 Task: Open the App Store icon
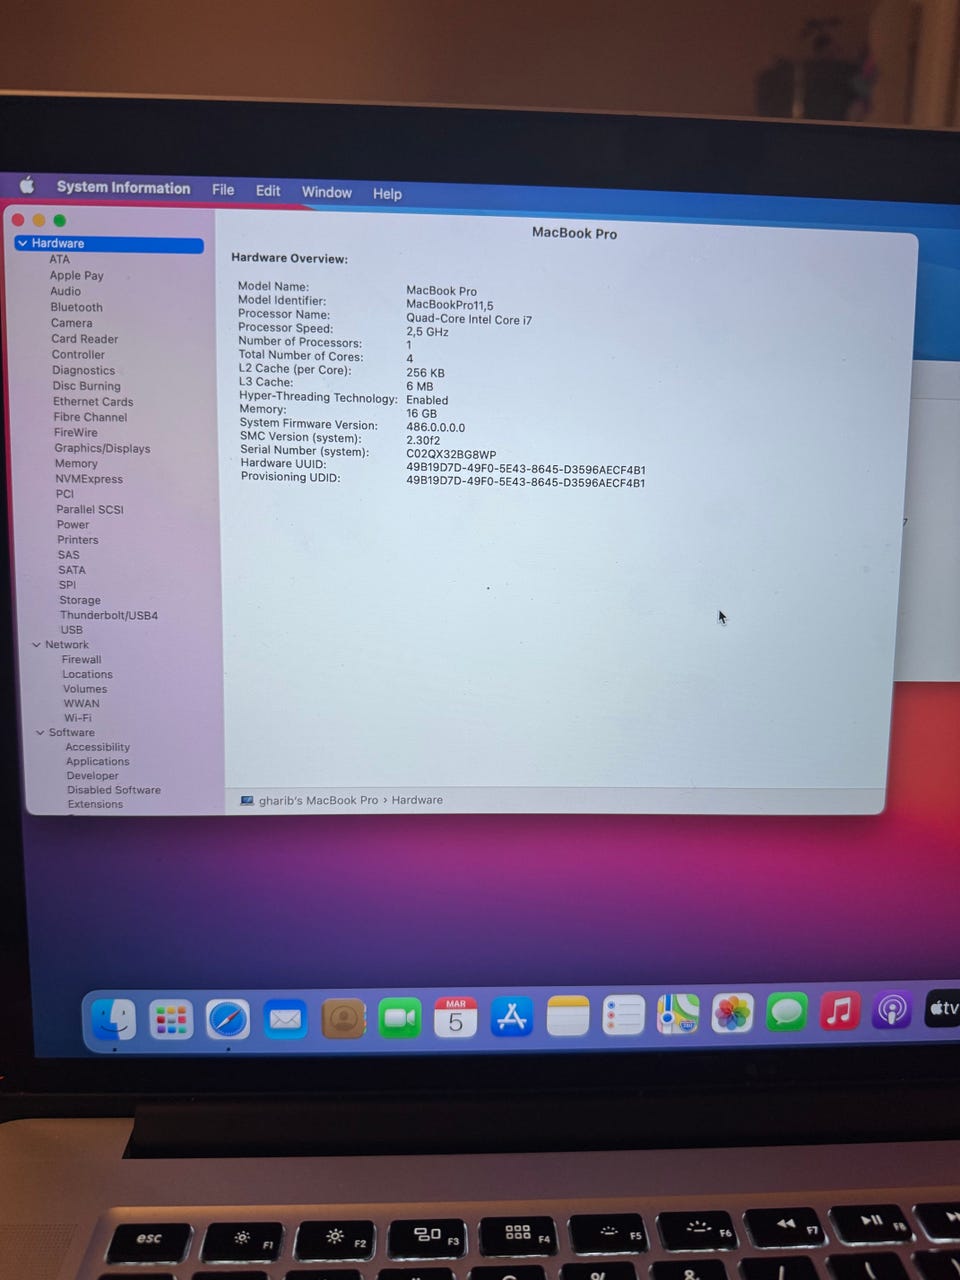point(512,1017)
